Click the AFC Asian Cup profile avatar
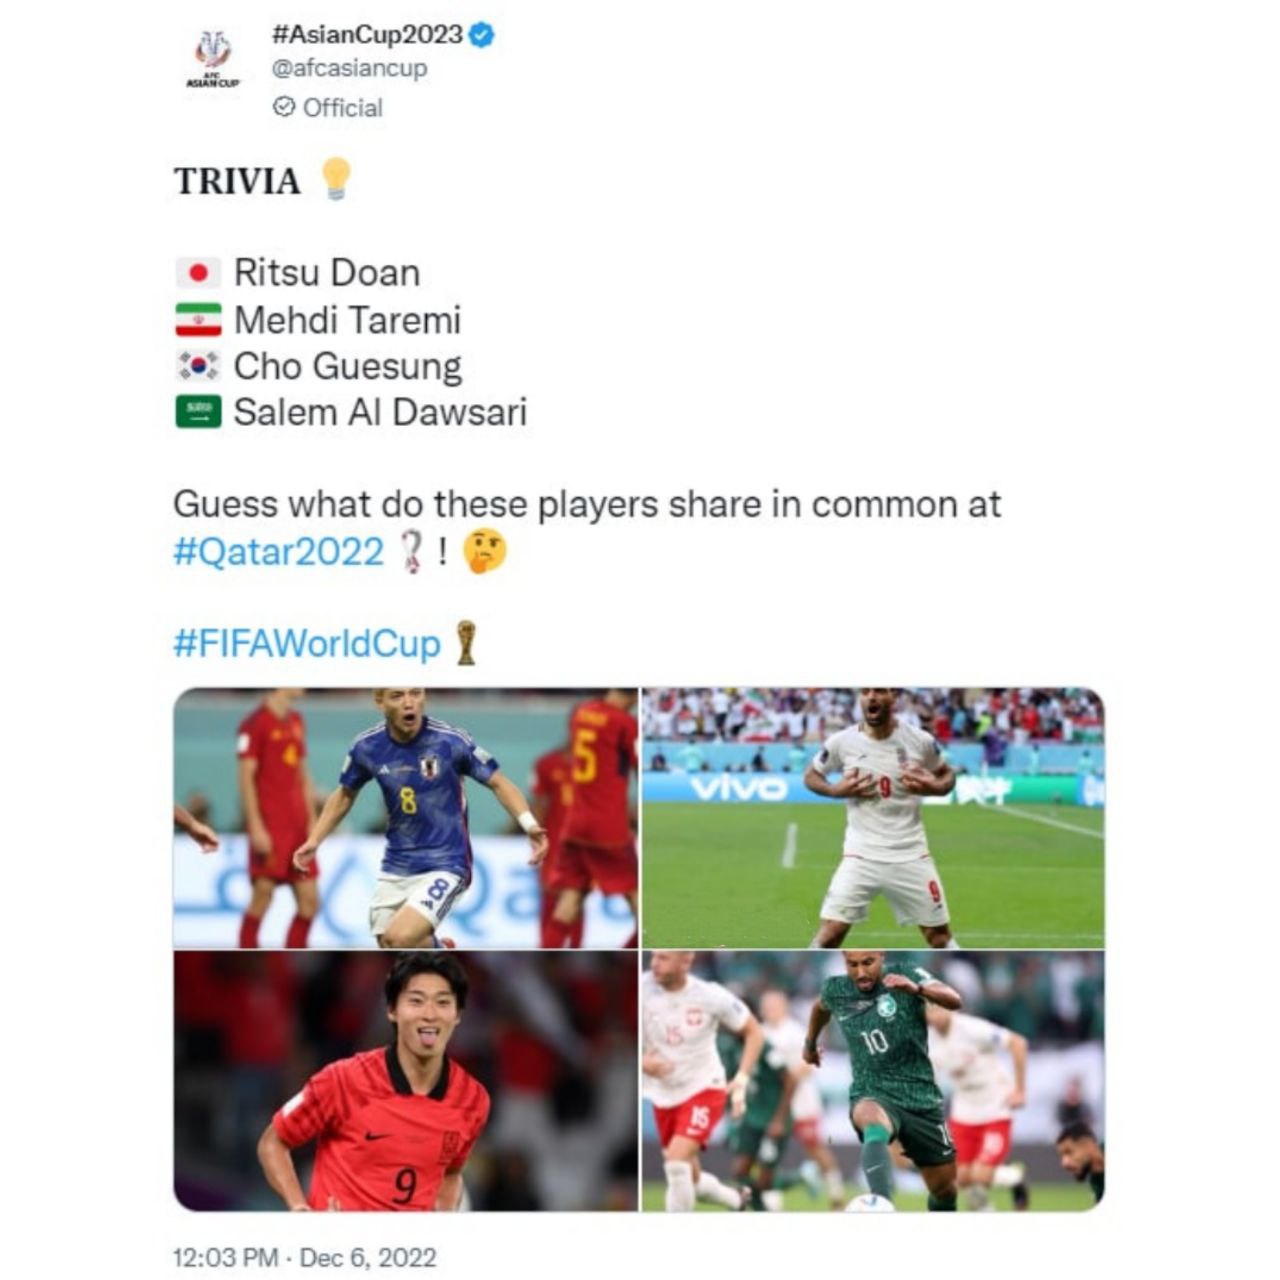 point(213,58)
